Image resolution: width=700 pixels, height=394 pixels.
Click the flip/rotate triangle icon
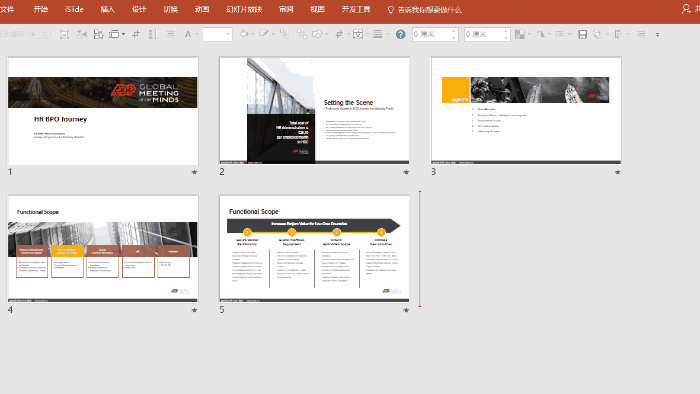coord(541,34)
